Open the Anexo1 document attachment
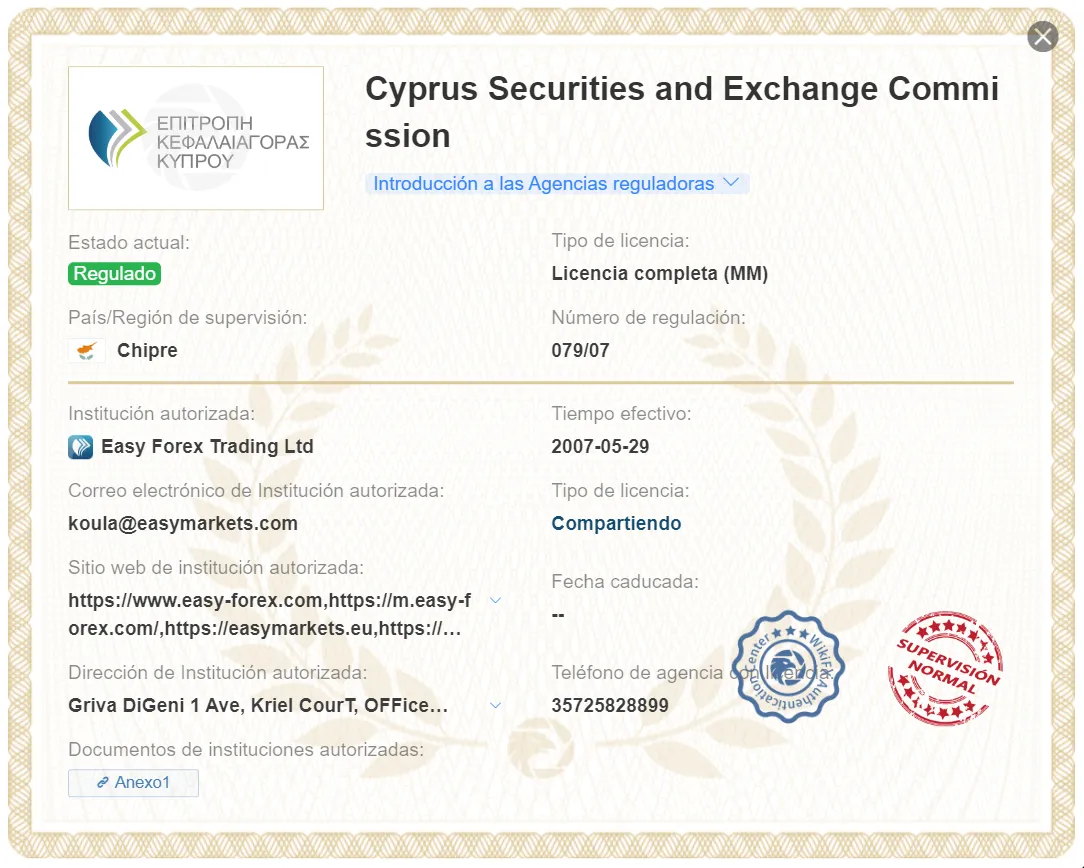Screen dimensions: 1084x868 point(133,782)
